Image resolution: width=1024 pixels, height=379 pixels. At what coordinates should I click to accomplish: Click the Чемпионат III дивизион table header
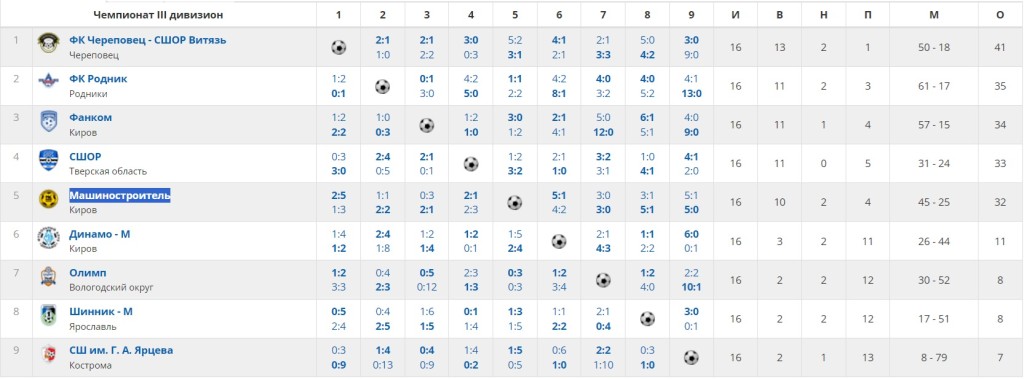pyautogui.click(x=158, y=14)
